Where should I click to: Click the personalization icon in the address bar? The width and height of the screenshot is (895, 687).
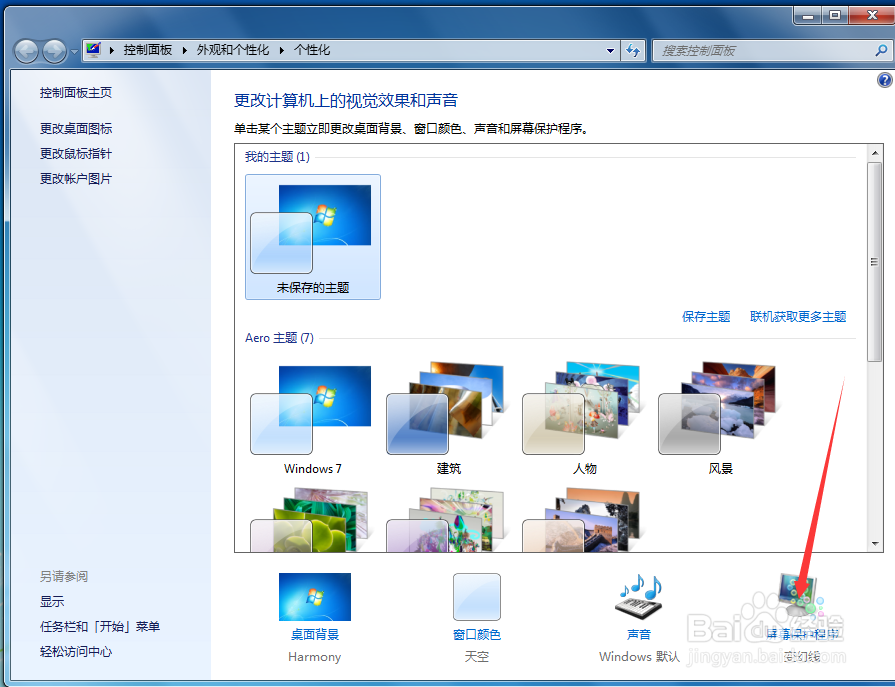pos(91,49)
